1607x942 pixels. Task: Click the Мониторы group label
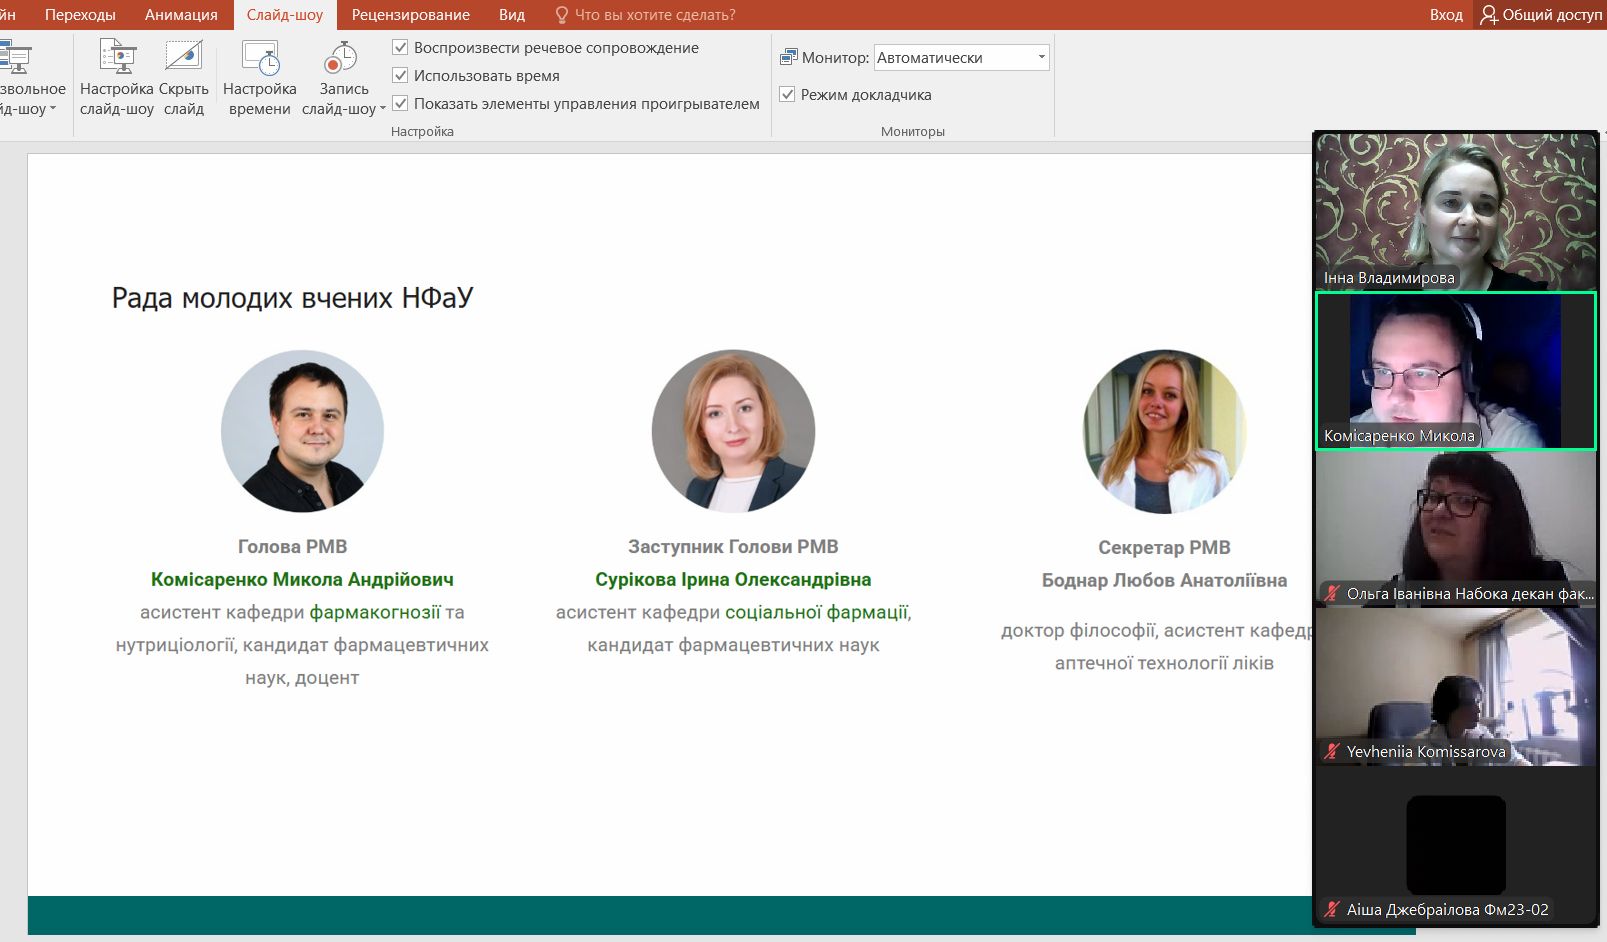912,131
